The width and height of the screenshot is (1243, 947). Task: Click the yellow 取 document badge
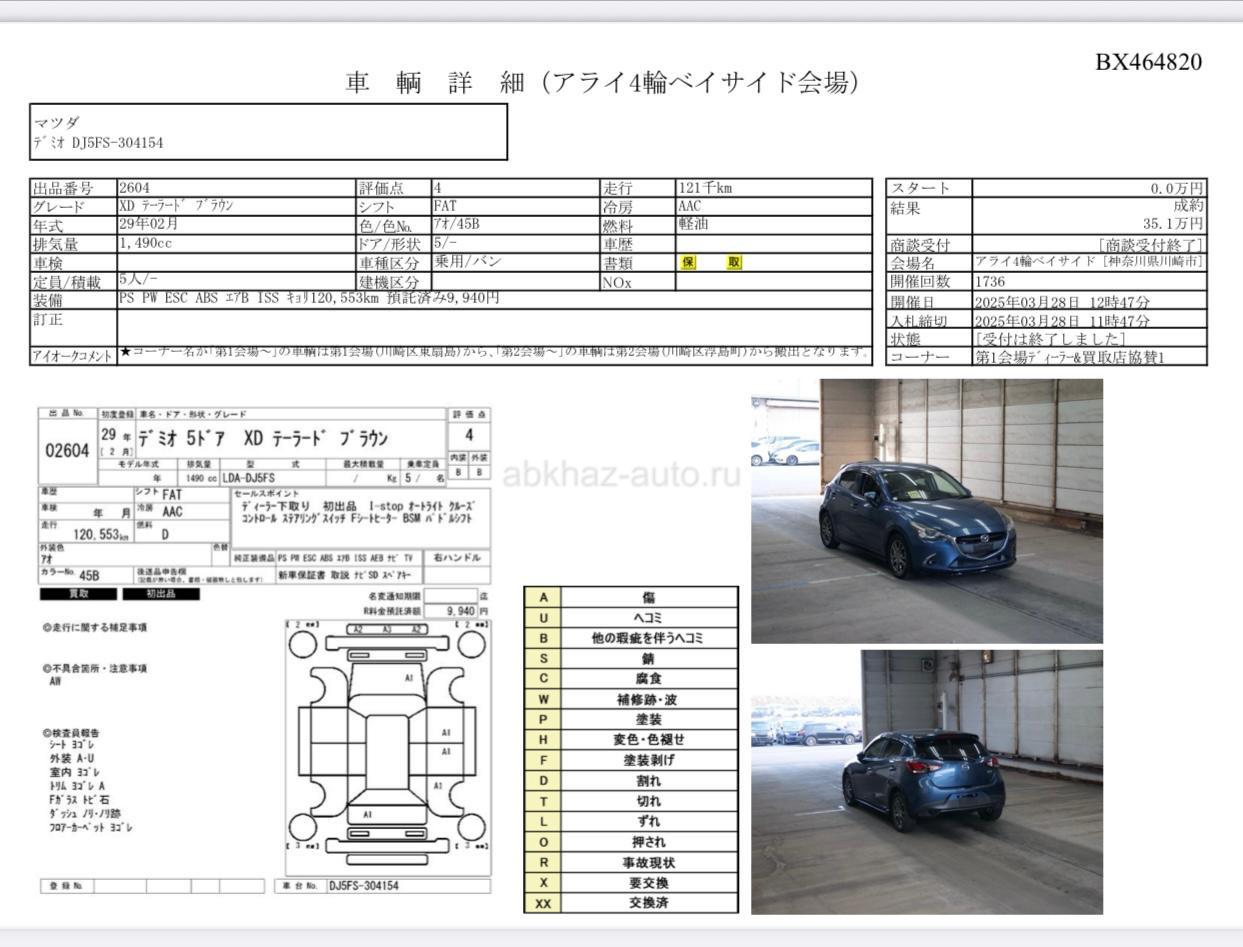click(735, 263)
